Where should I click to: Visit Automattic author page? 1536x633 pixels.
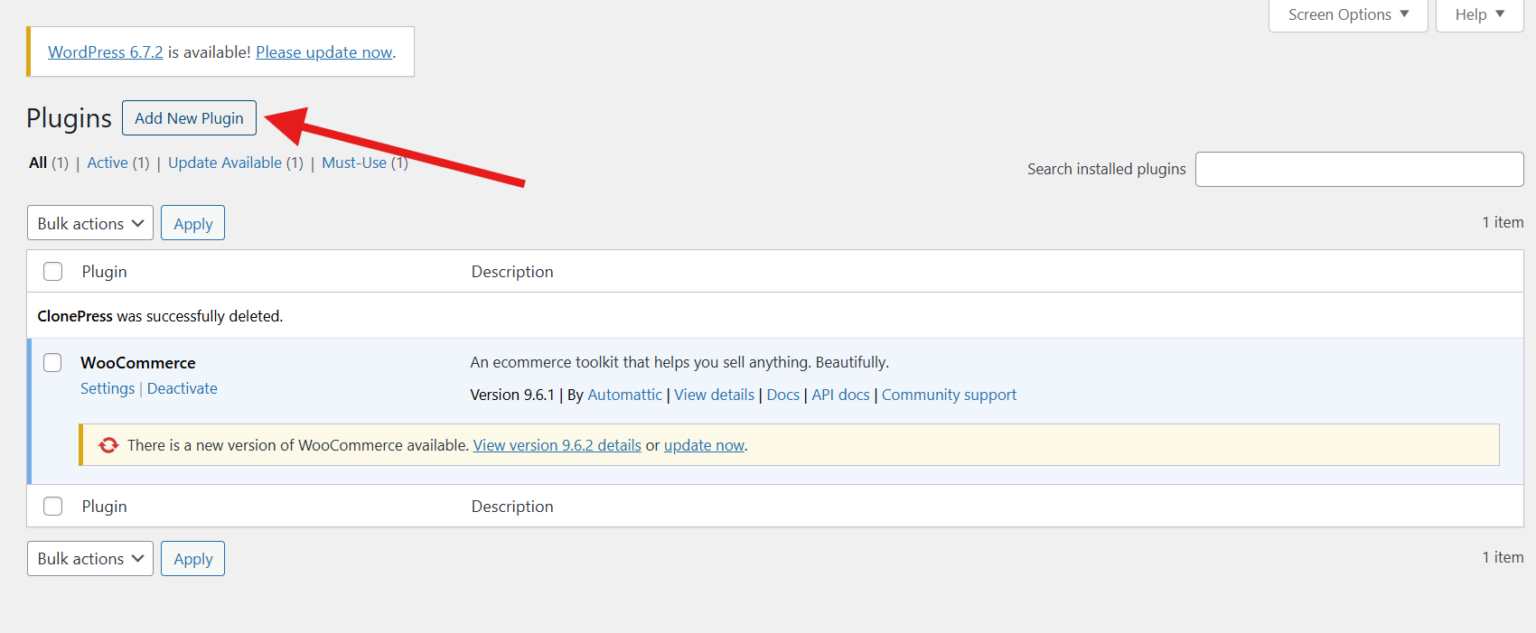click(625, 394)
